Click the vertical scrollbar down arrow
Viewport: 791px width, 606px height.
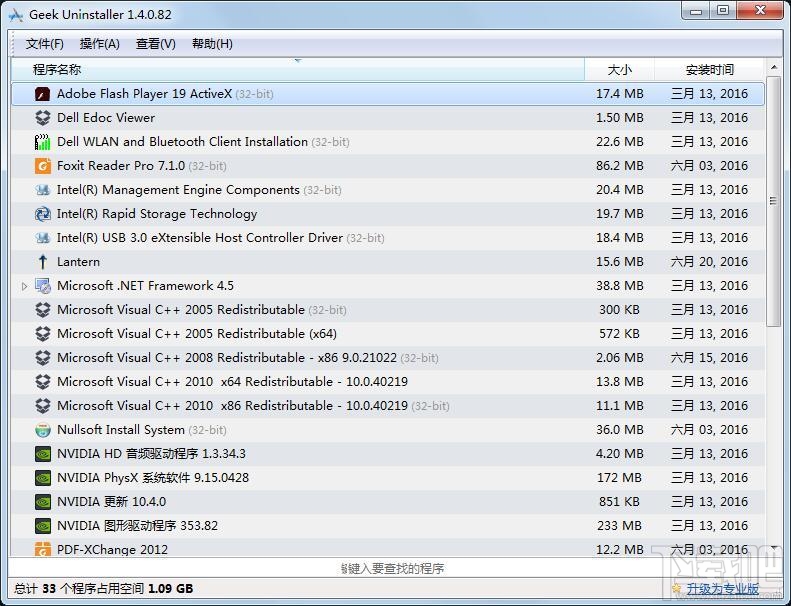[773, 547]
